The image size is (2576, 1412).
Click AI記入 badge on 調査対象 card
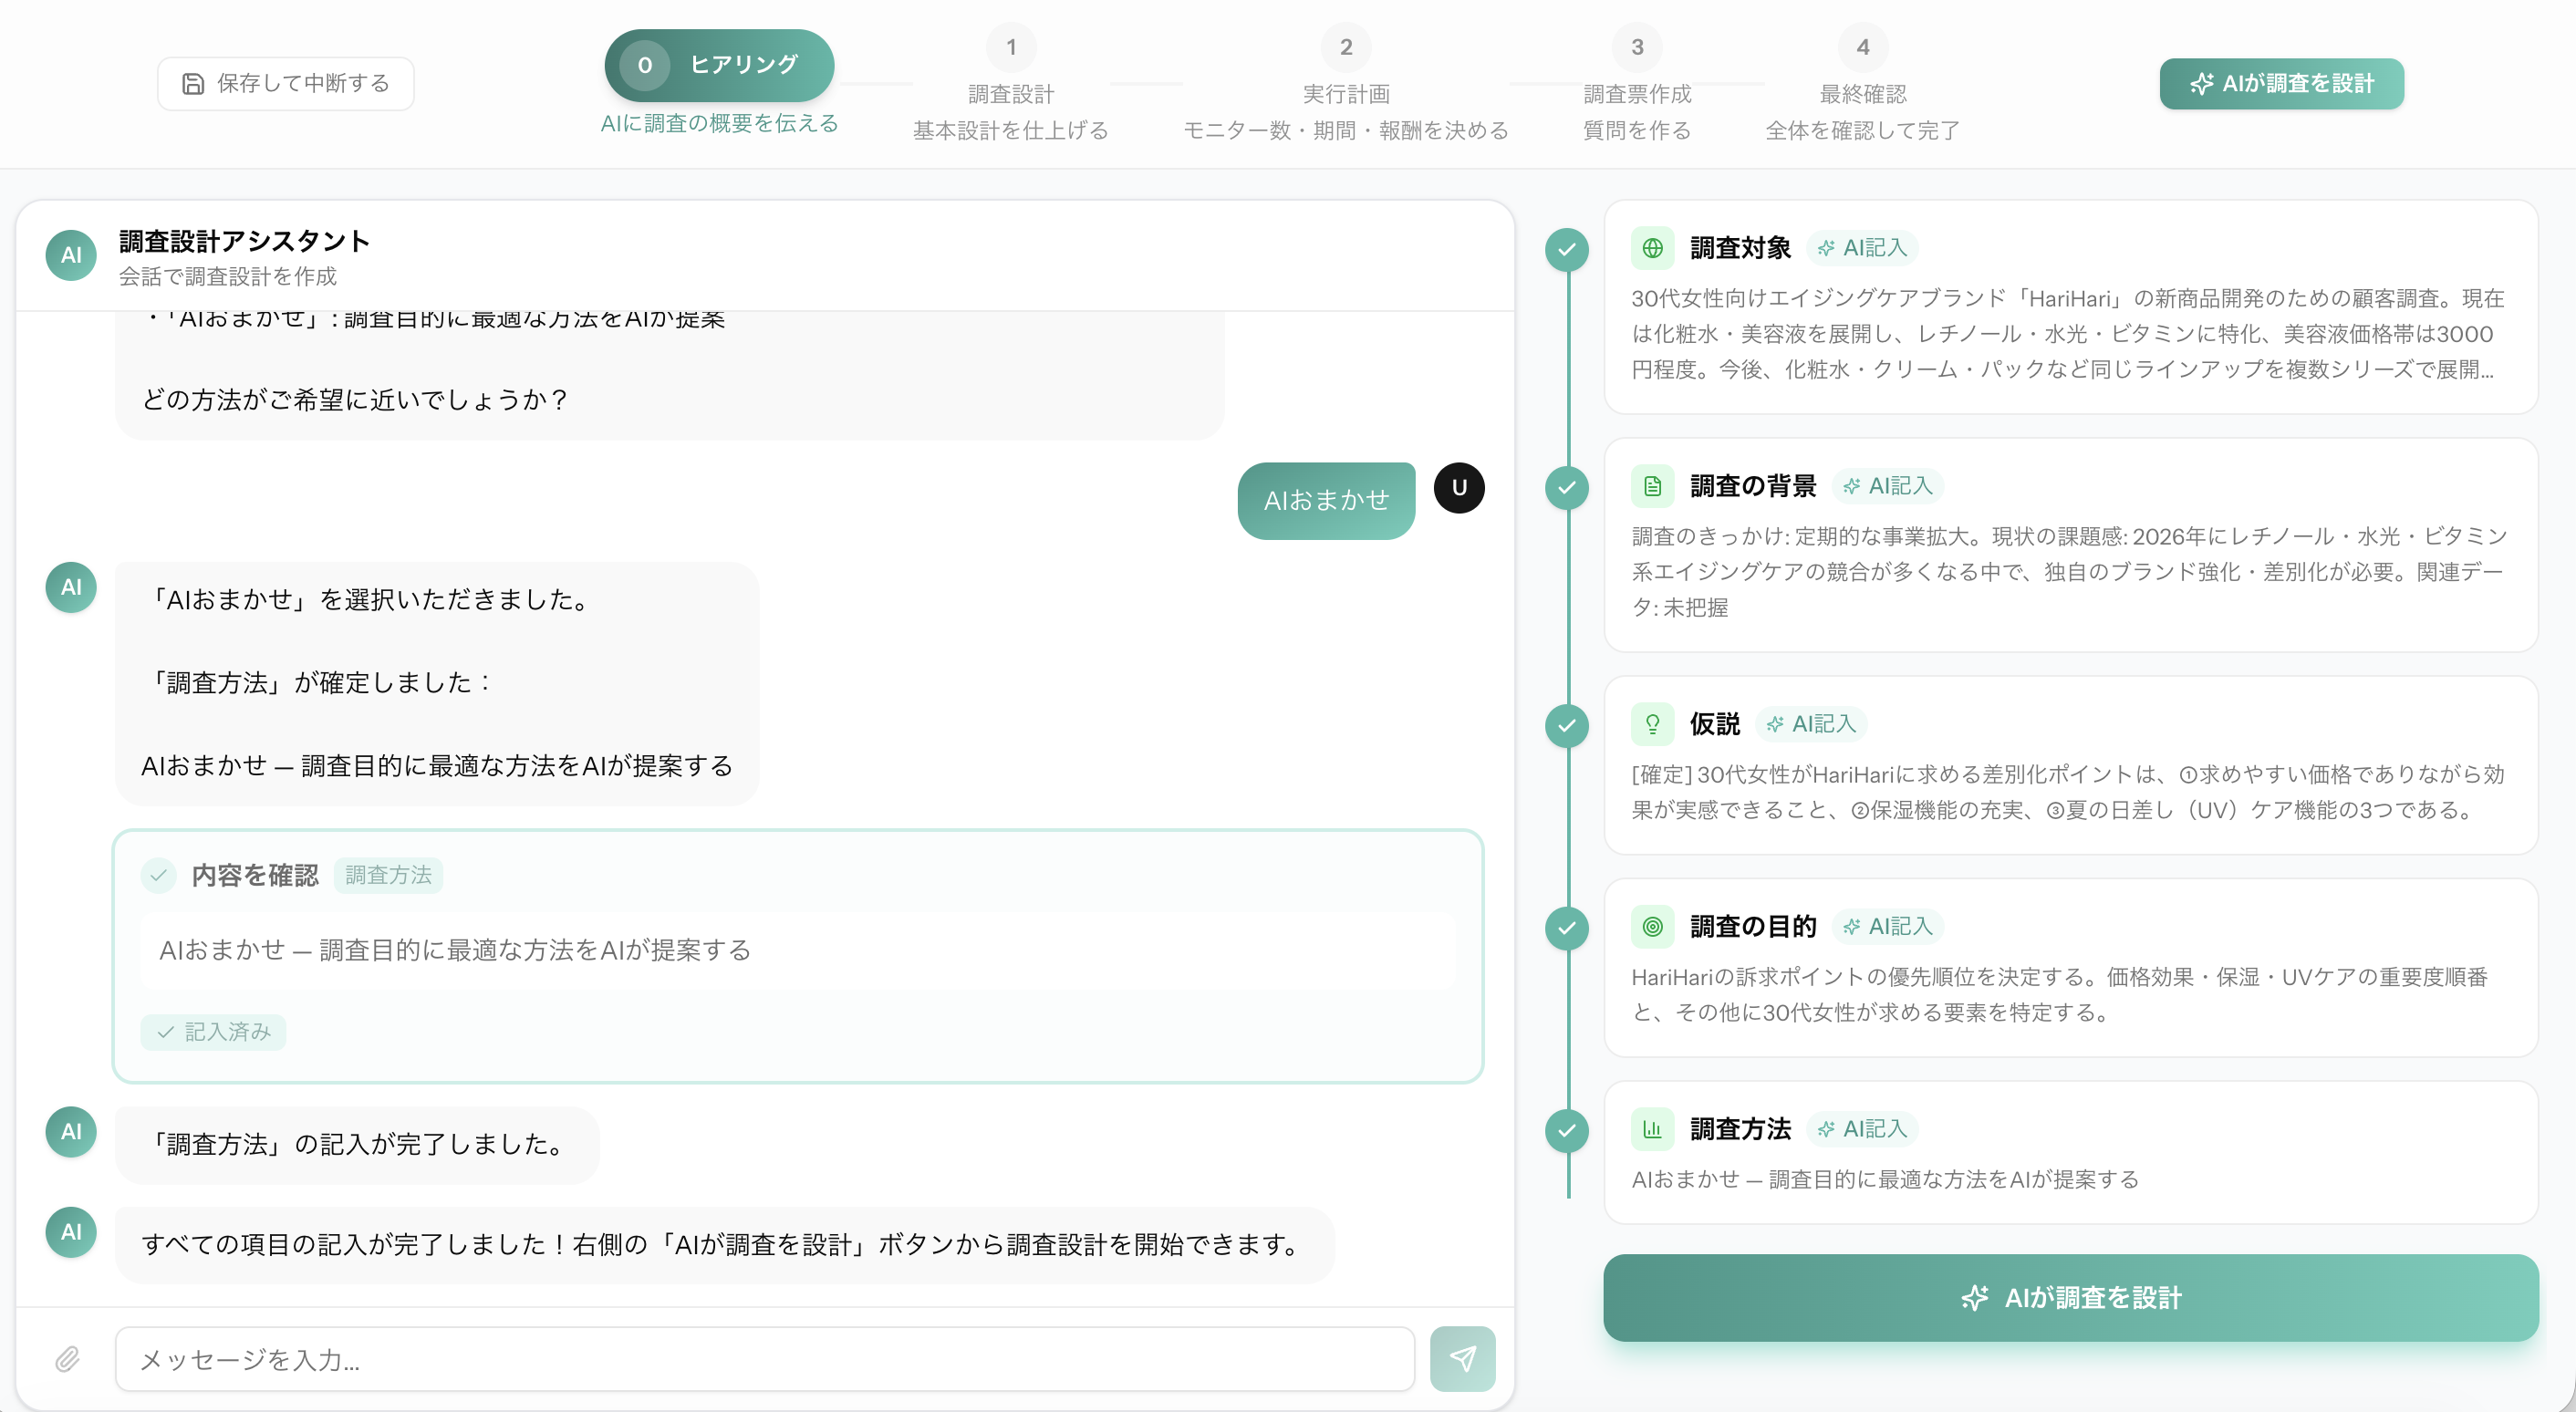click(x=1862, y=248)
